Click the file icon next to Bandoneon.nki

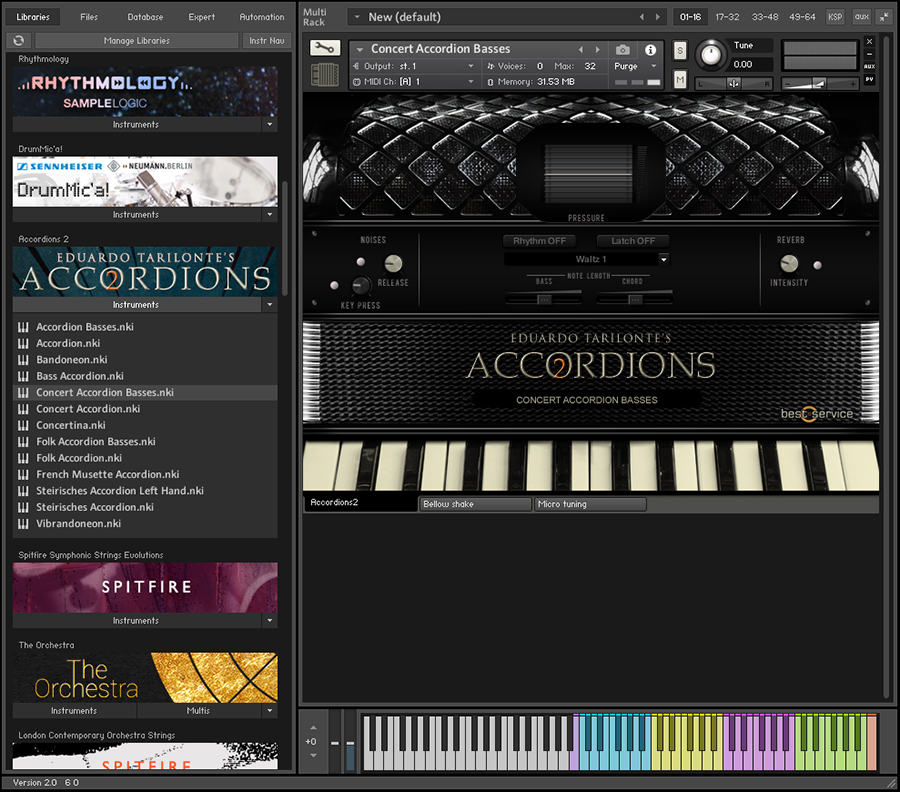[23, 360]
